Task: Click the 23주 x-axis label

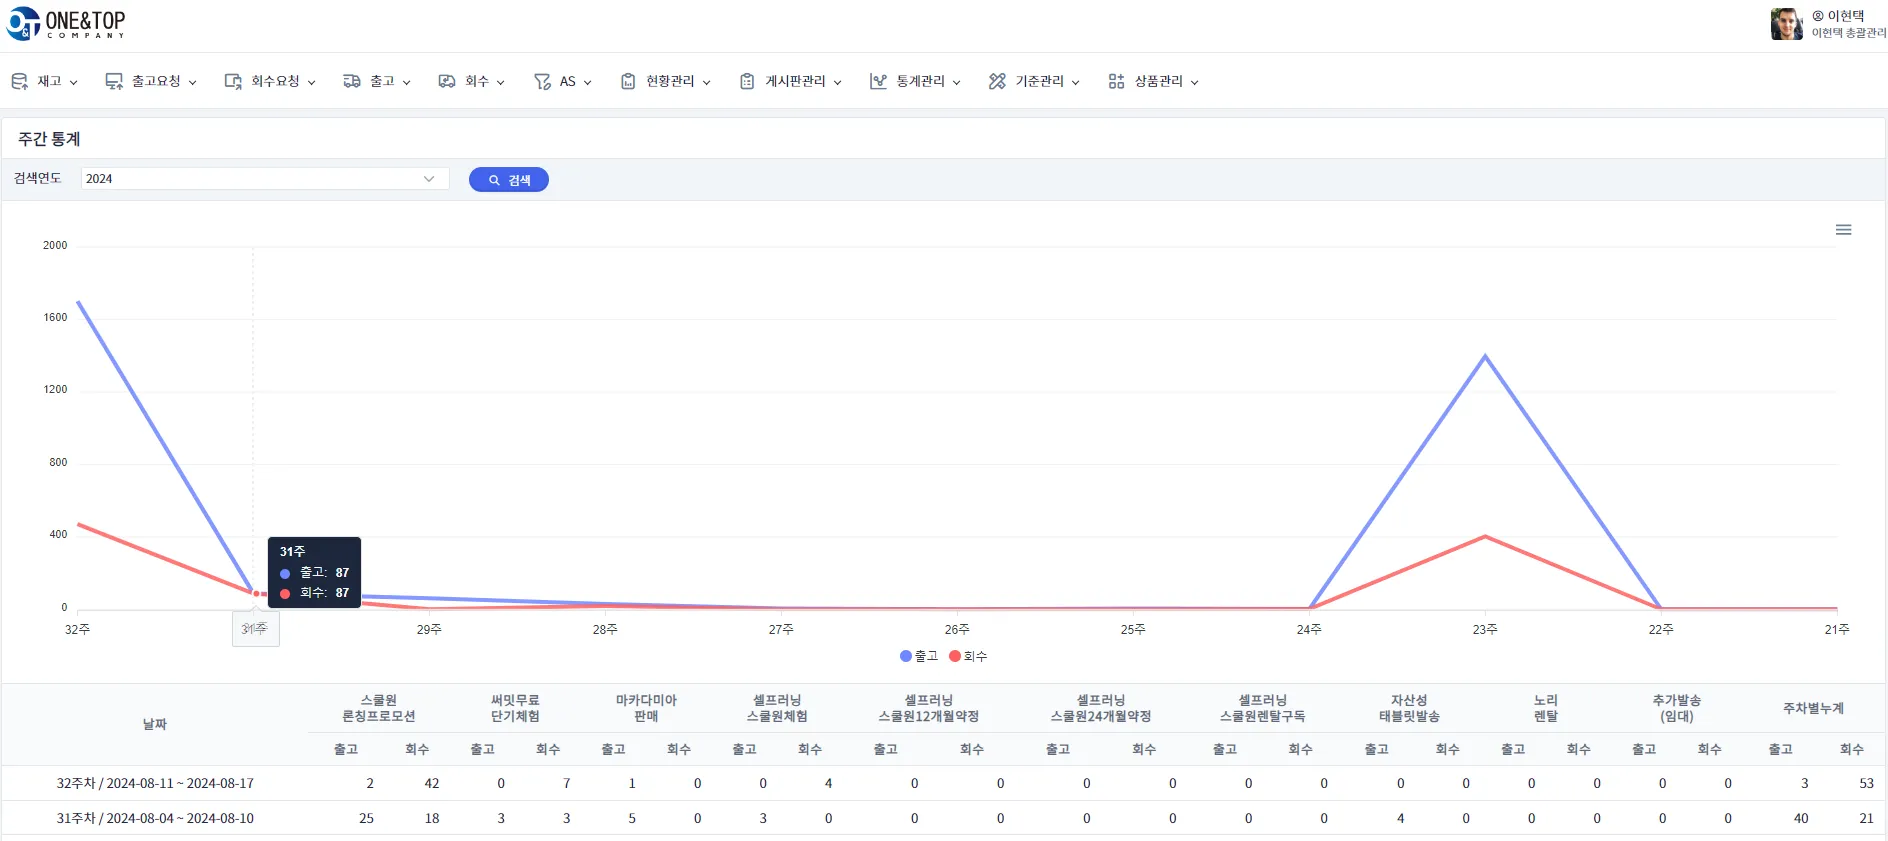Action: (1485, 629)
